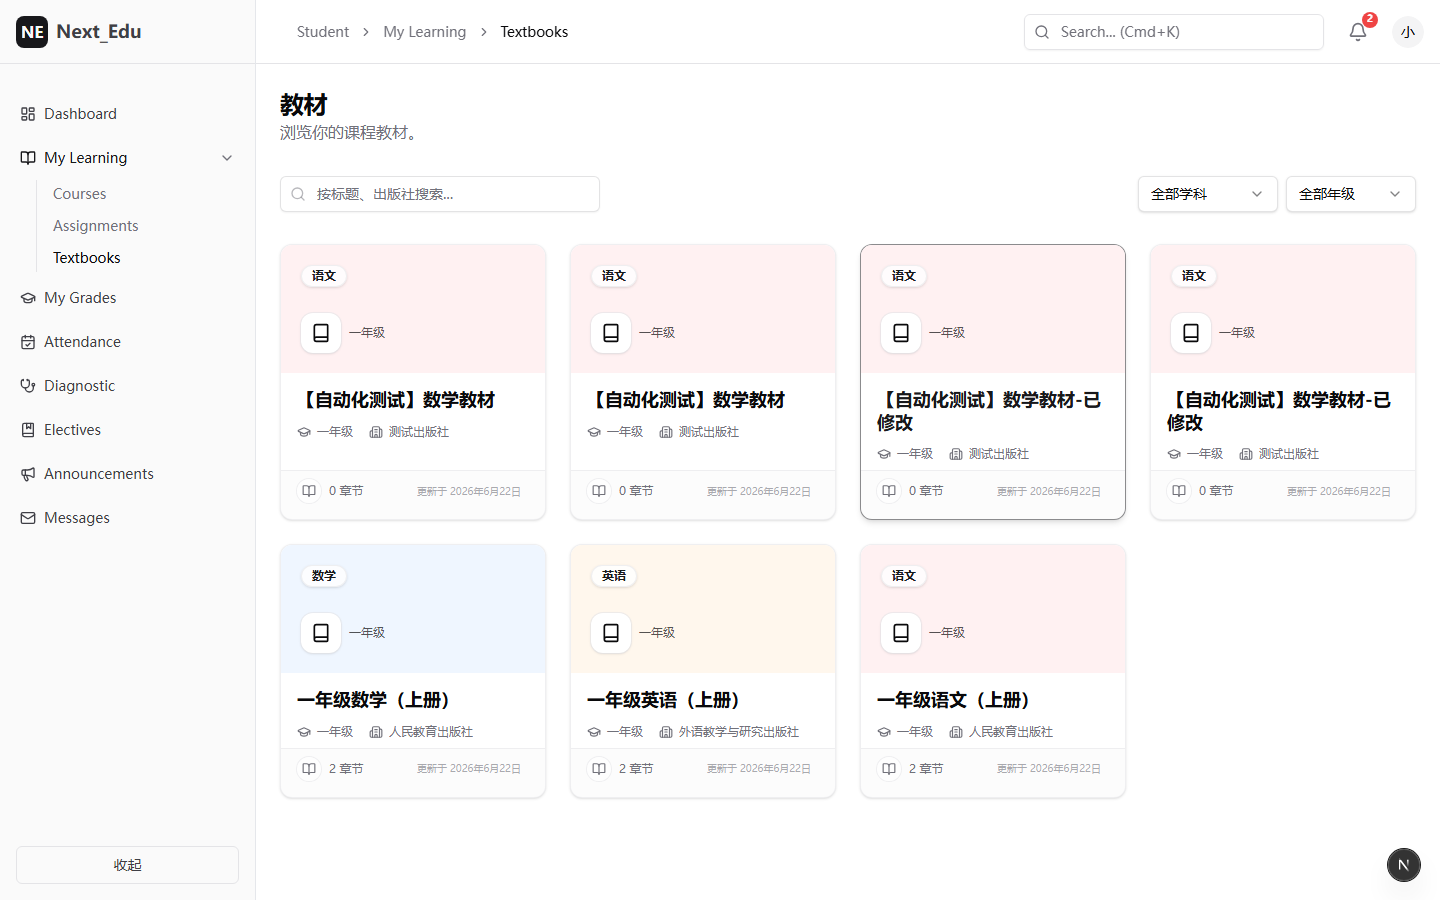Click the Student breadcrumb link
This screenshot has height=900, width=1440.
[323, 32]
